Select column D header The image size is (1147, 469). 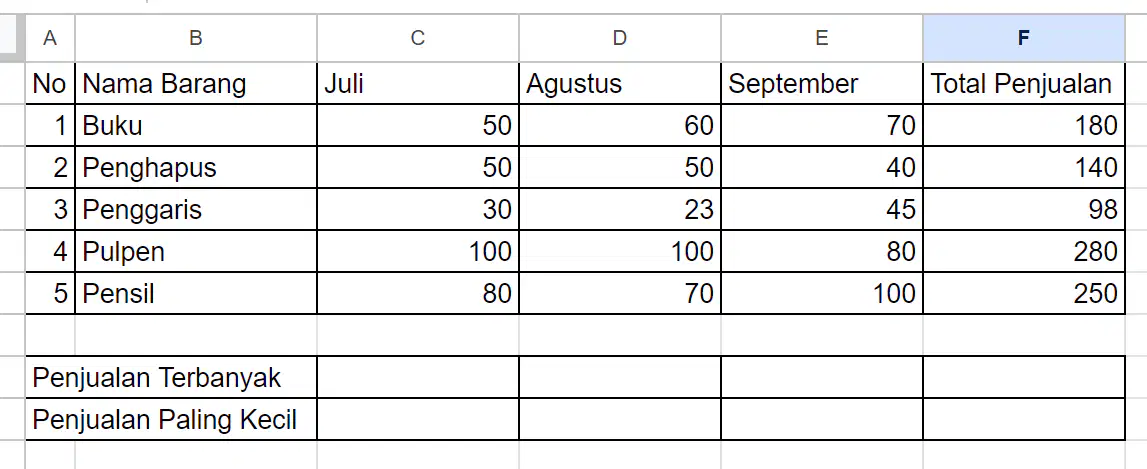click(620, 38)
